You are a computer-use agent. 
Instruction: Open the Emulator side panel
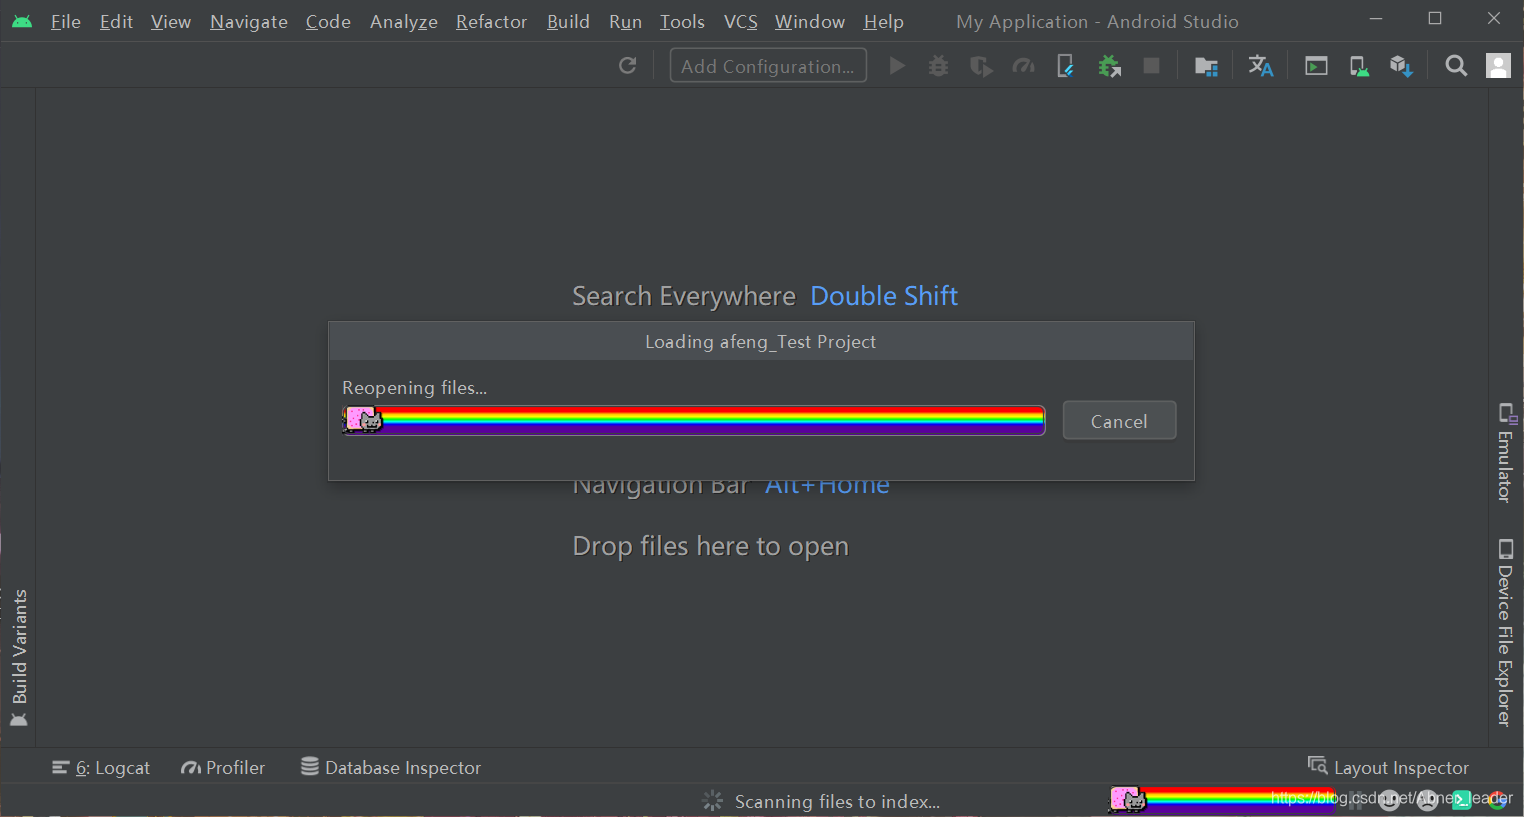click(x=1505, y=452)
